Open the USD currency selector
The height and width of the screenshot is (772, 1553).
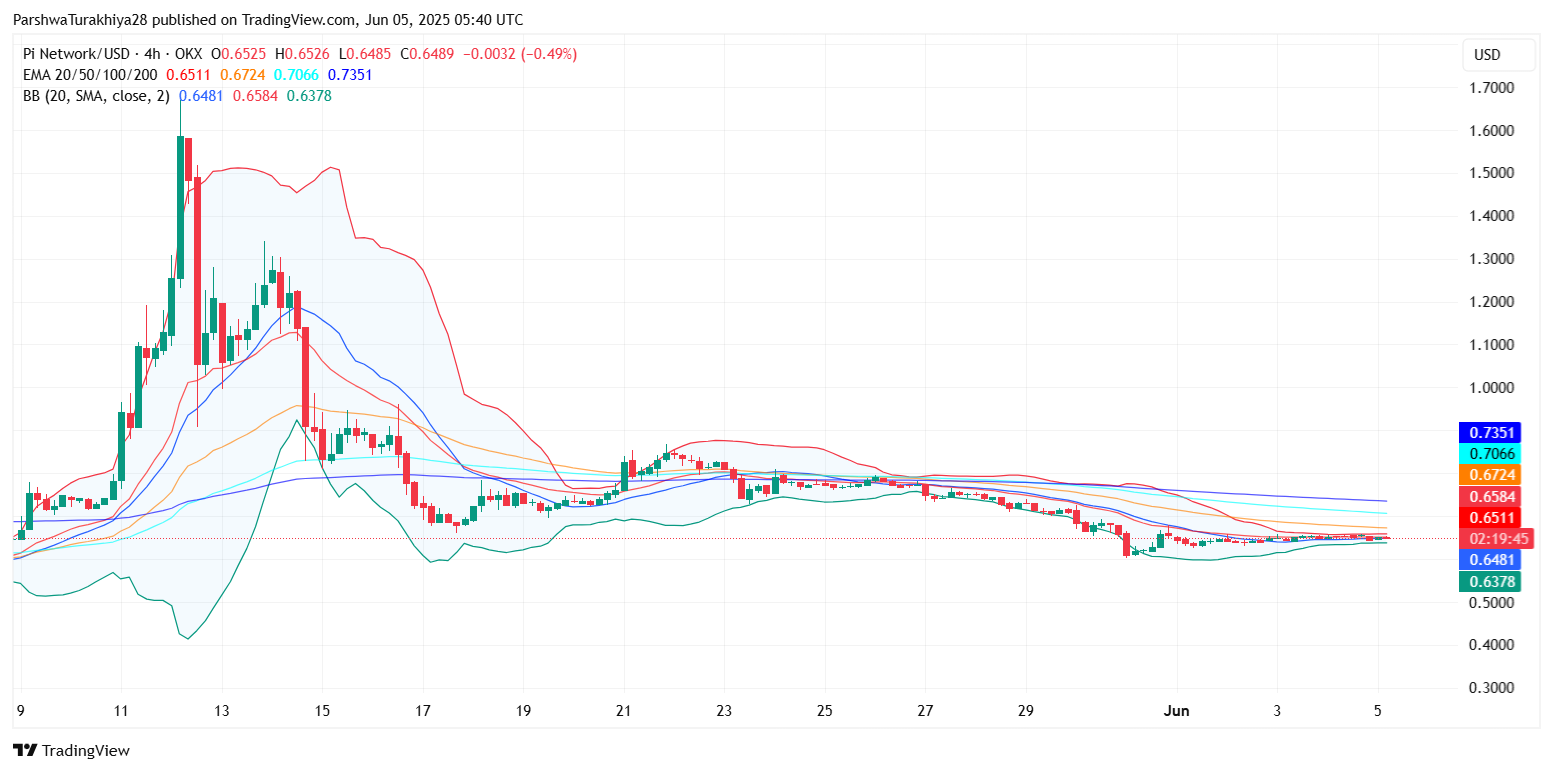(x=1498, y=55)
